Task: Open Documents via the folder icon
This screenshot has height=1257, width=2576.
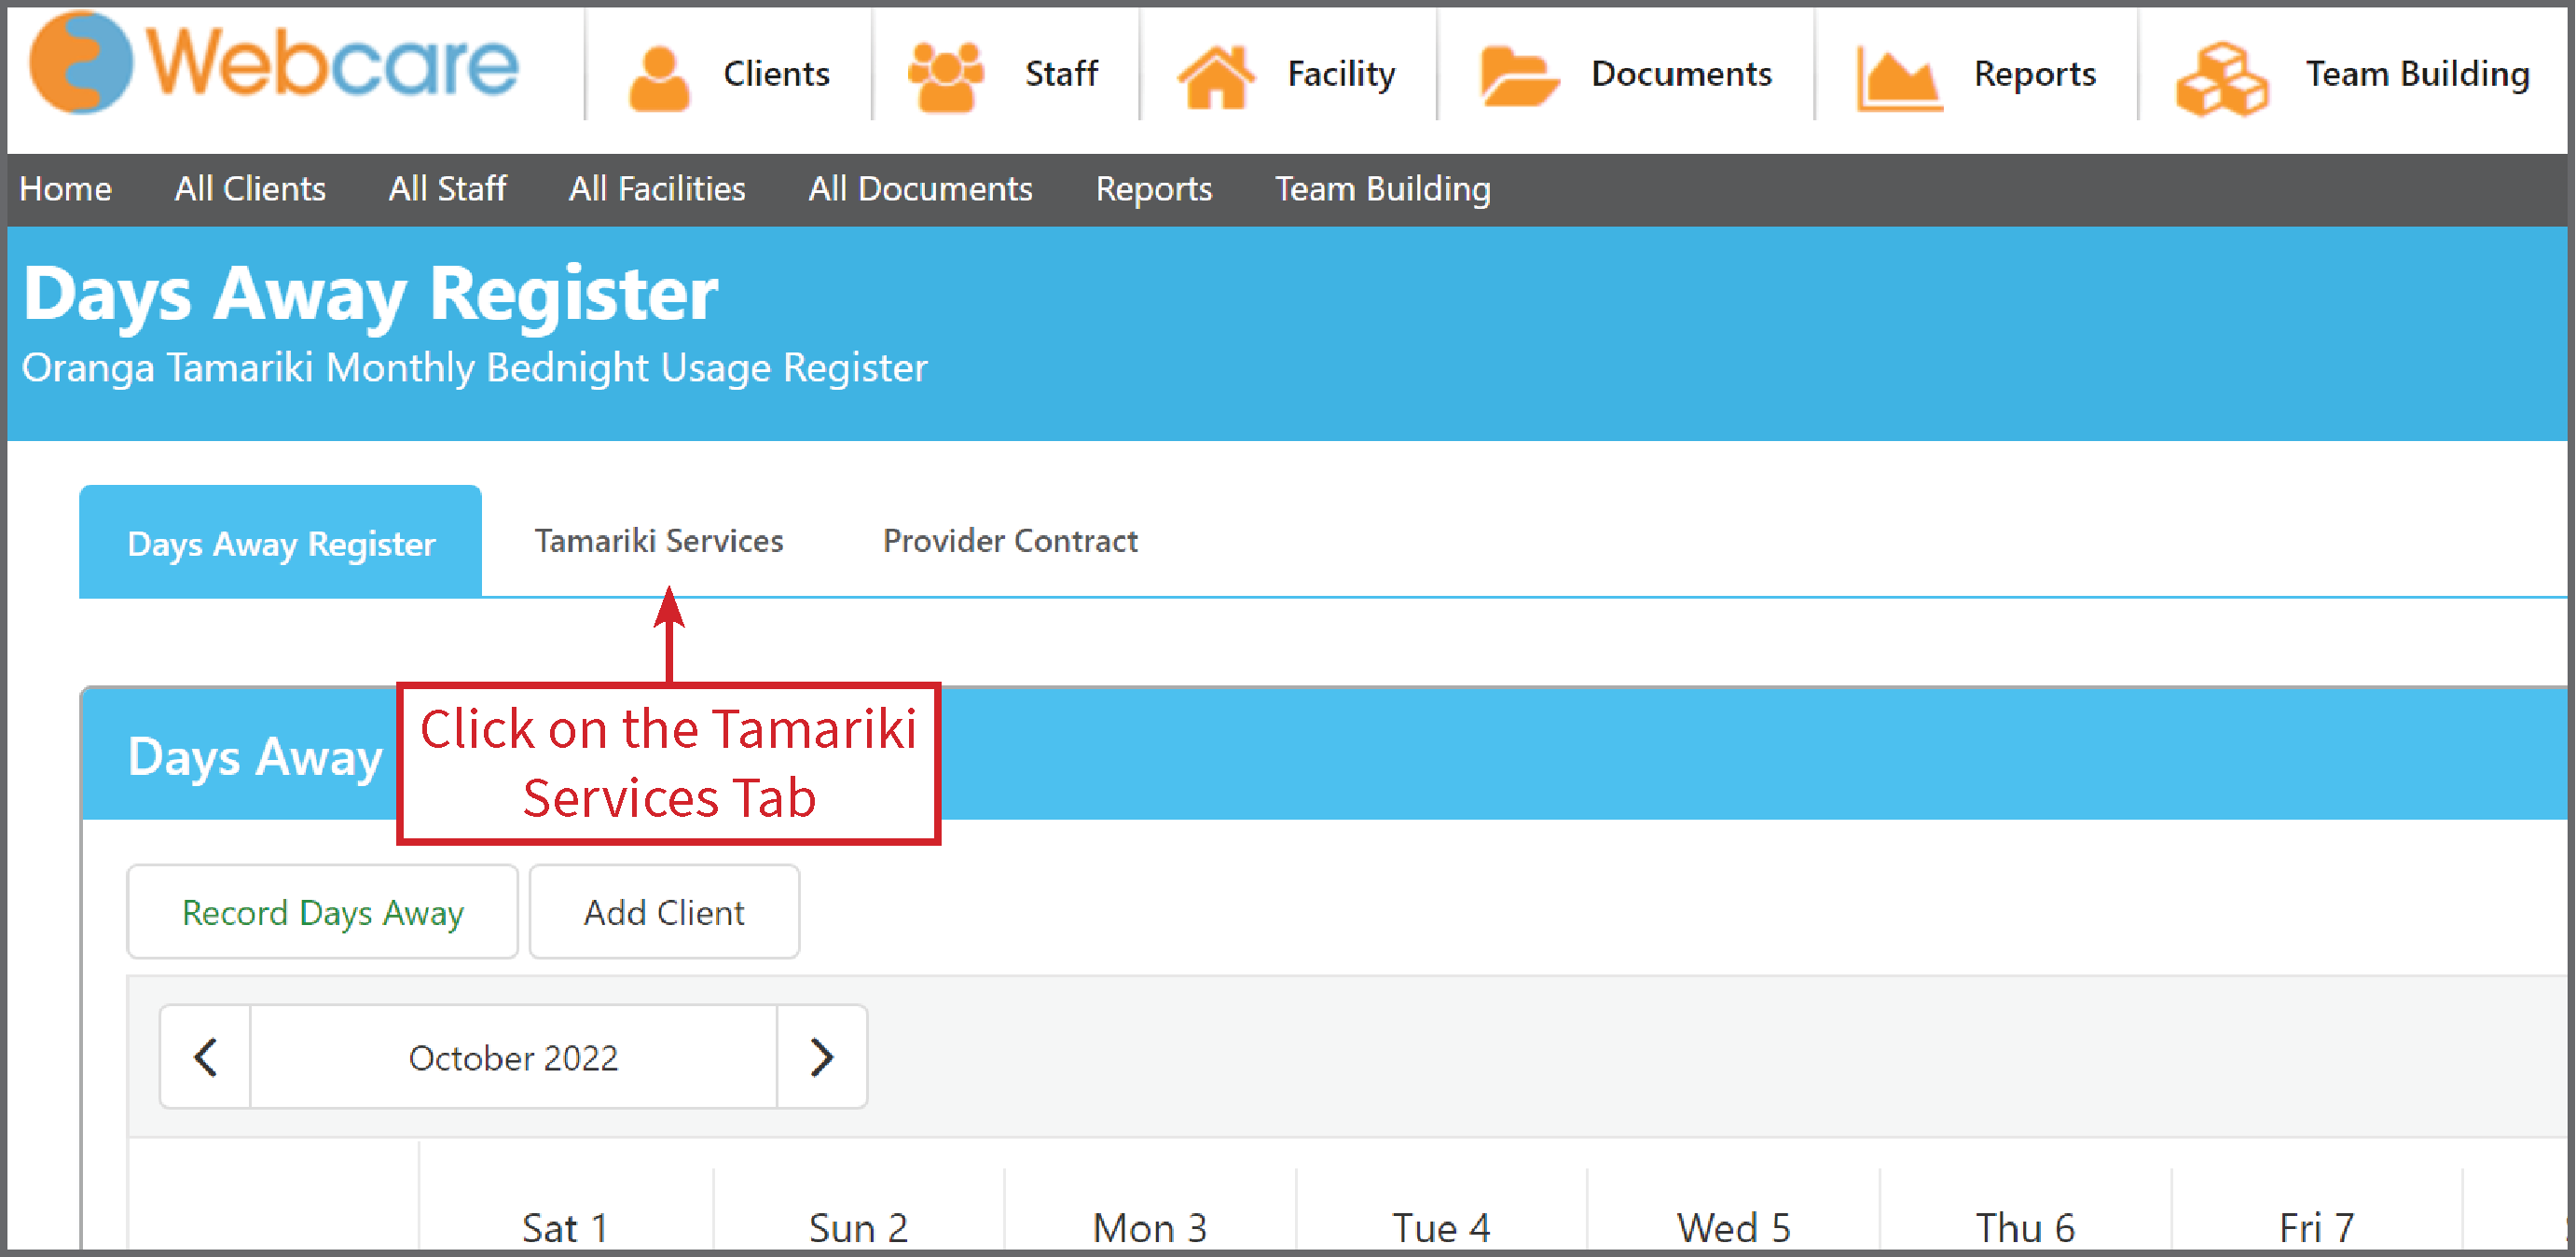Action: click(x=1518, y=76)
